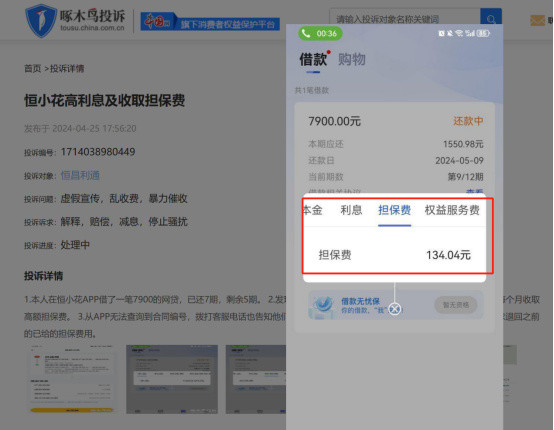Switch to the 利息 tab
This screenshot has width=554, height=430.
click(x=351, y=210)
